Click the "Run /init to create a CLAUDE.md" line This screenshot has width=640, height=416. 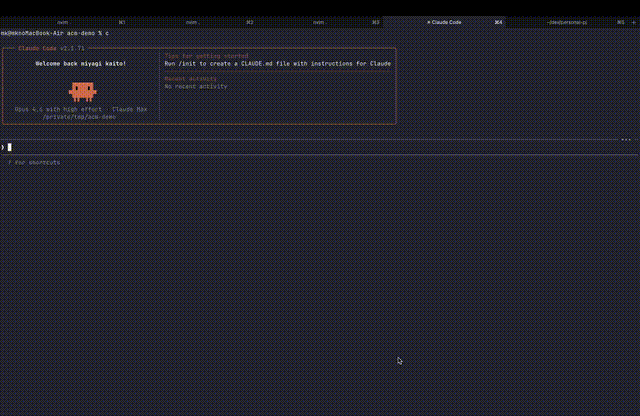[278, 64]
